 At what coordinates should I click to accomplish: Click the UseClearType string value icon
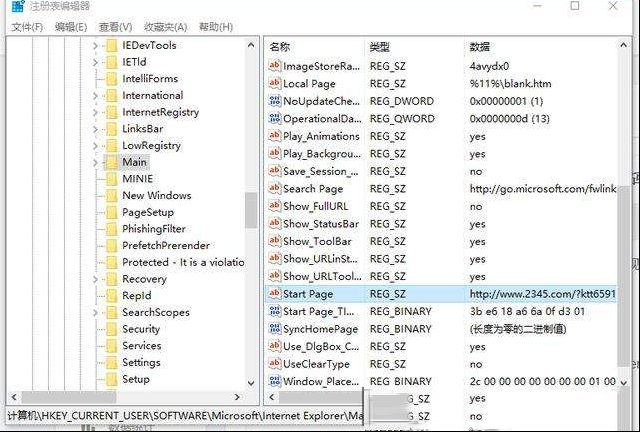pyautogui.click(x=275, y=363)
